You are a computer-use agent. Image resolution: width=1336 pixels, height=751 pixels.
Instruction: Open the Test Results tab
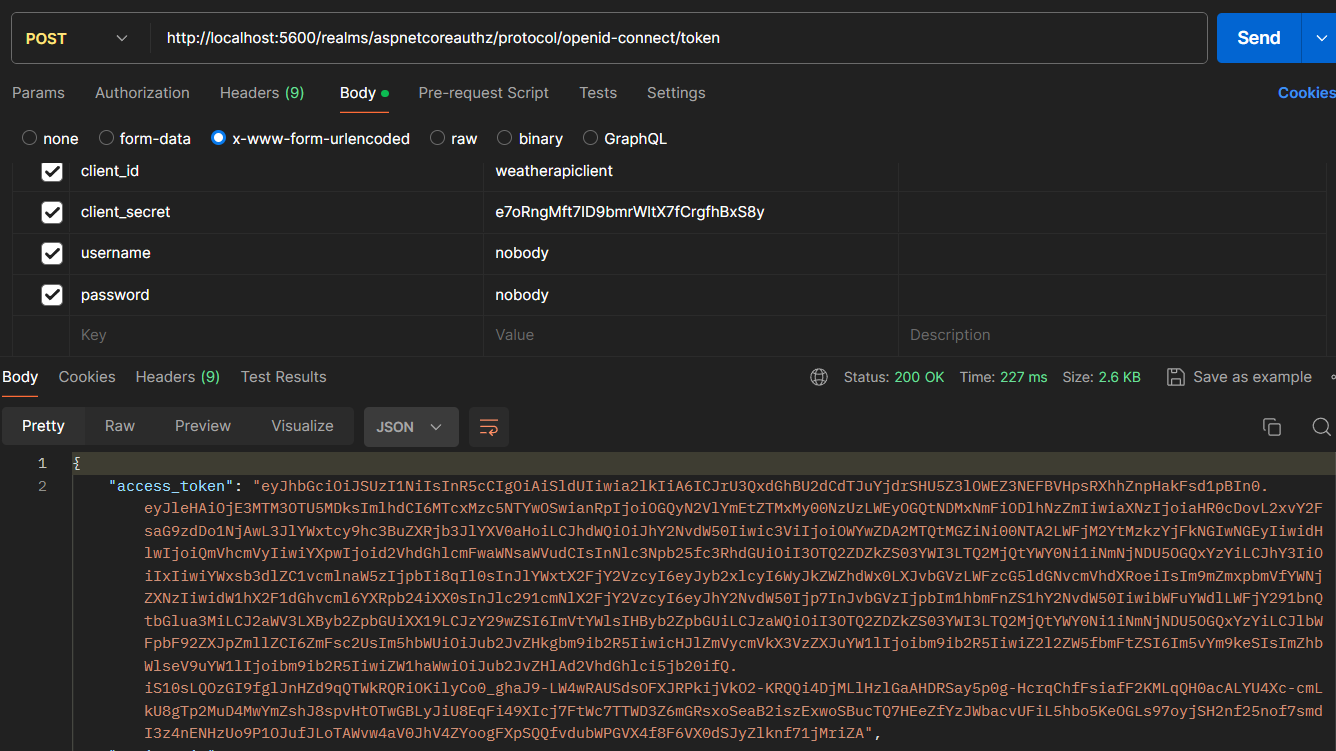(x=283, y=377)
